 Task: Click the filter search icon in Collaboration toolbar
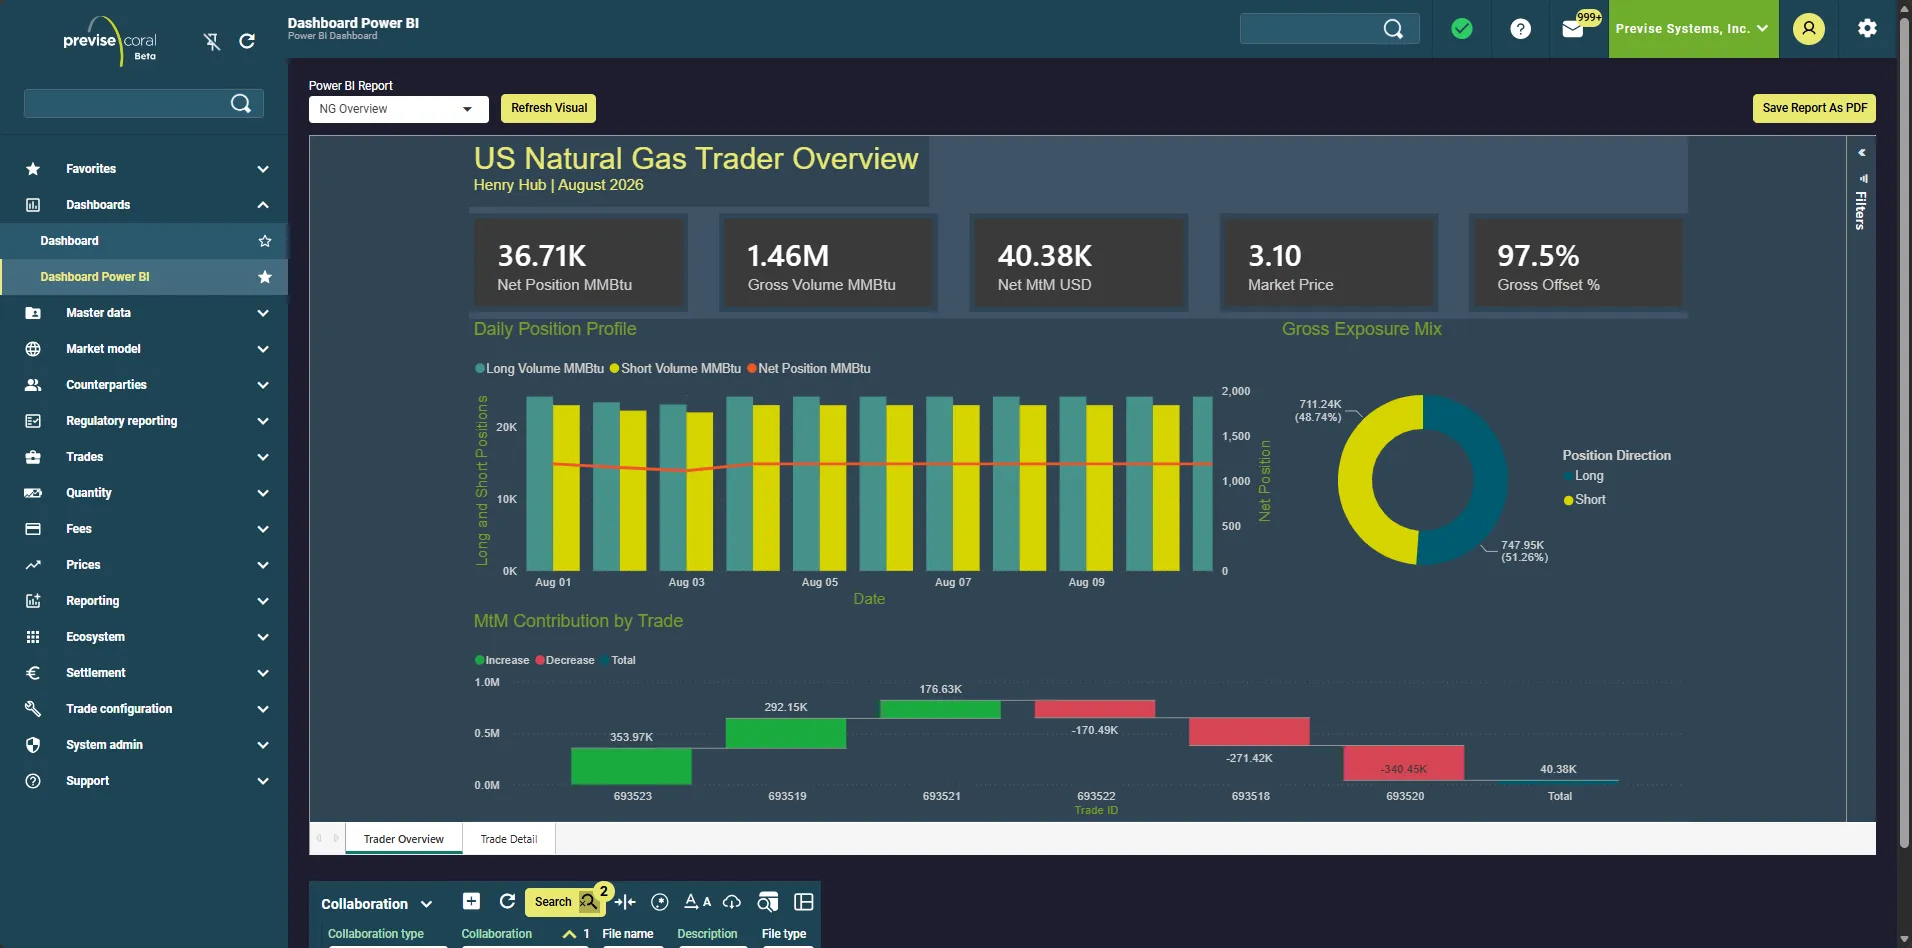click(767, 902)
